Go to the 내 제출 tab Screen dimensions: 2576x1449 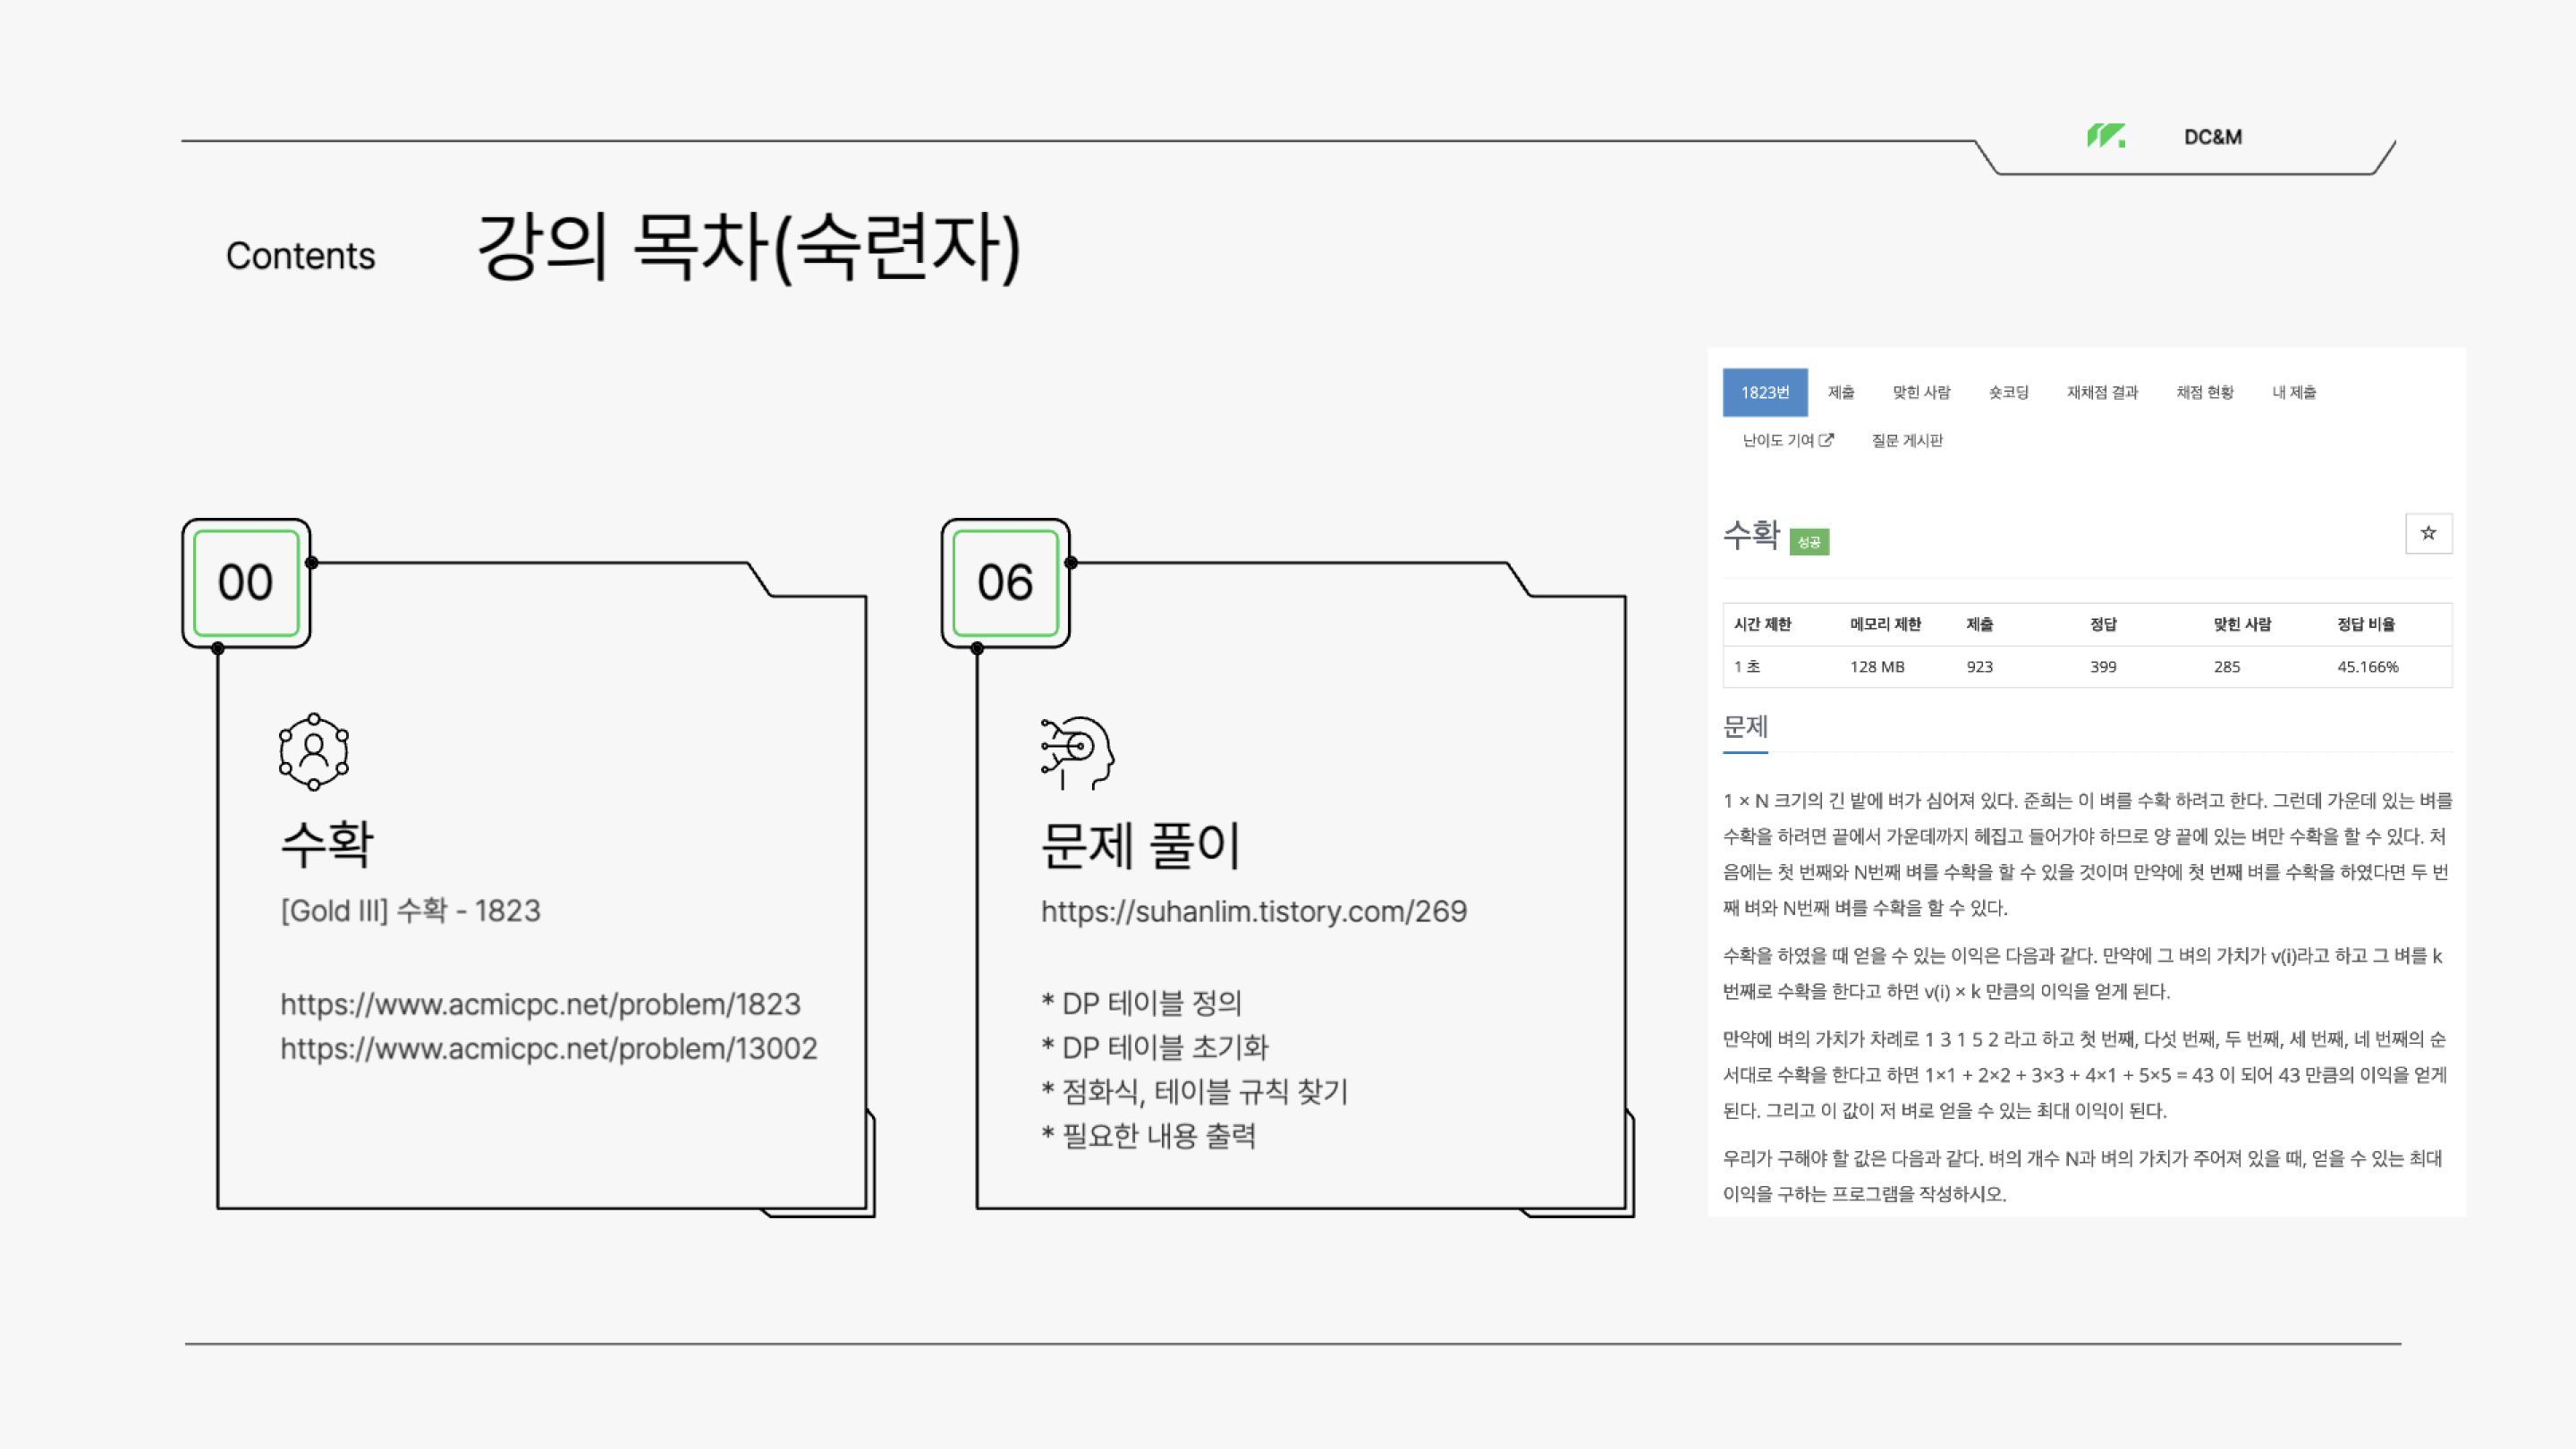[2294, 392]
